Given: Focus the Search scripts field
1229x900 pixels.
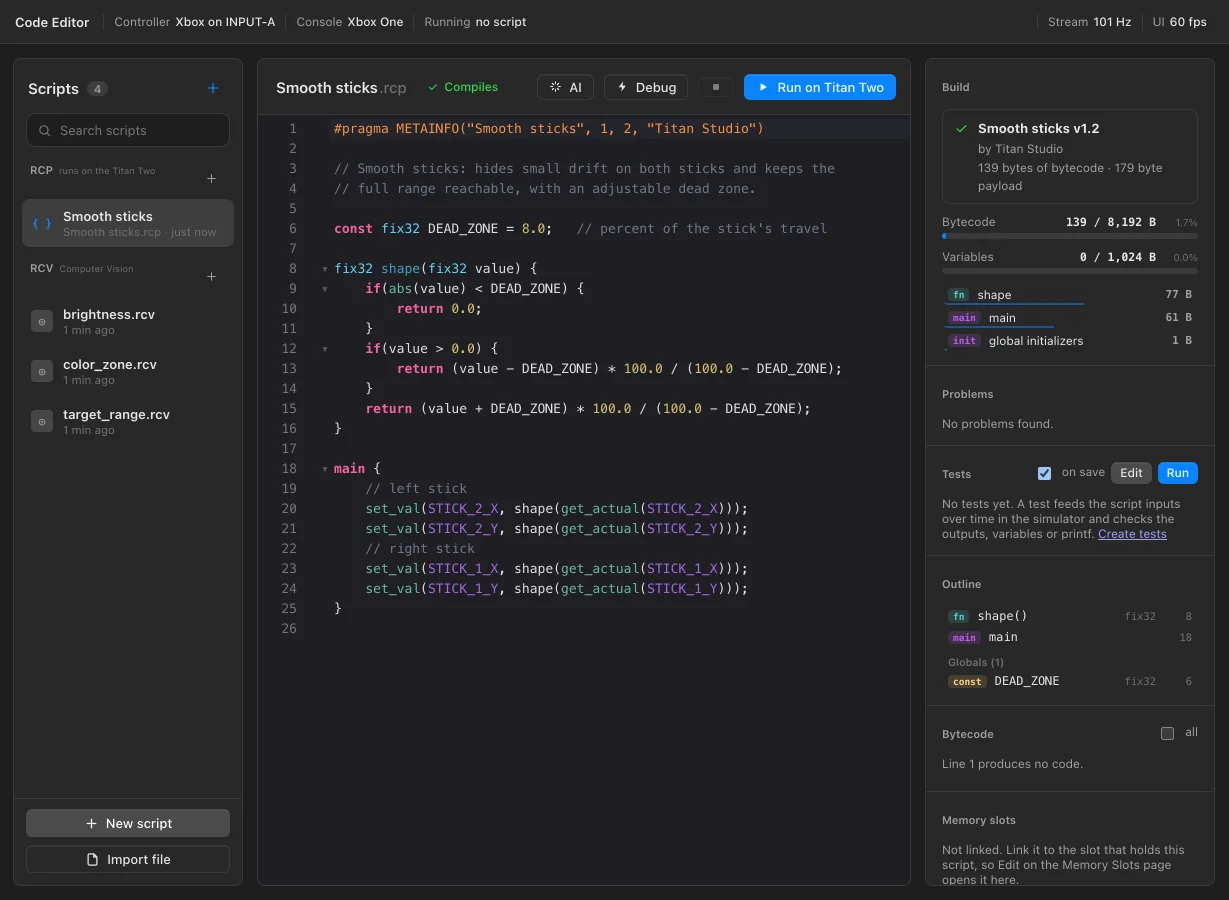Looking at the screenshot, I should point(128,130).
